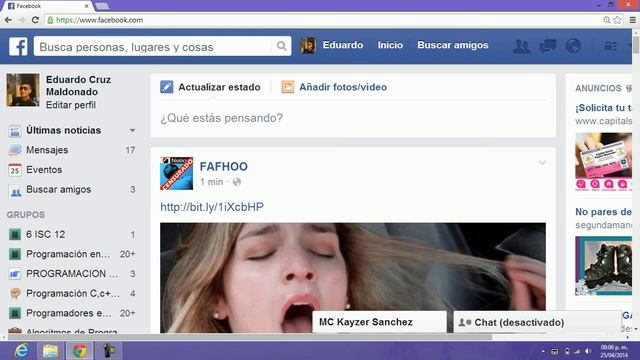Open Eduardo Cruz Maldonado profile name
This screenshot has height=360, width=640.
[x=78, y=85]
